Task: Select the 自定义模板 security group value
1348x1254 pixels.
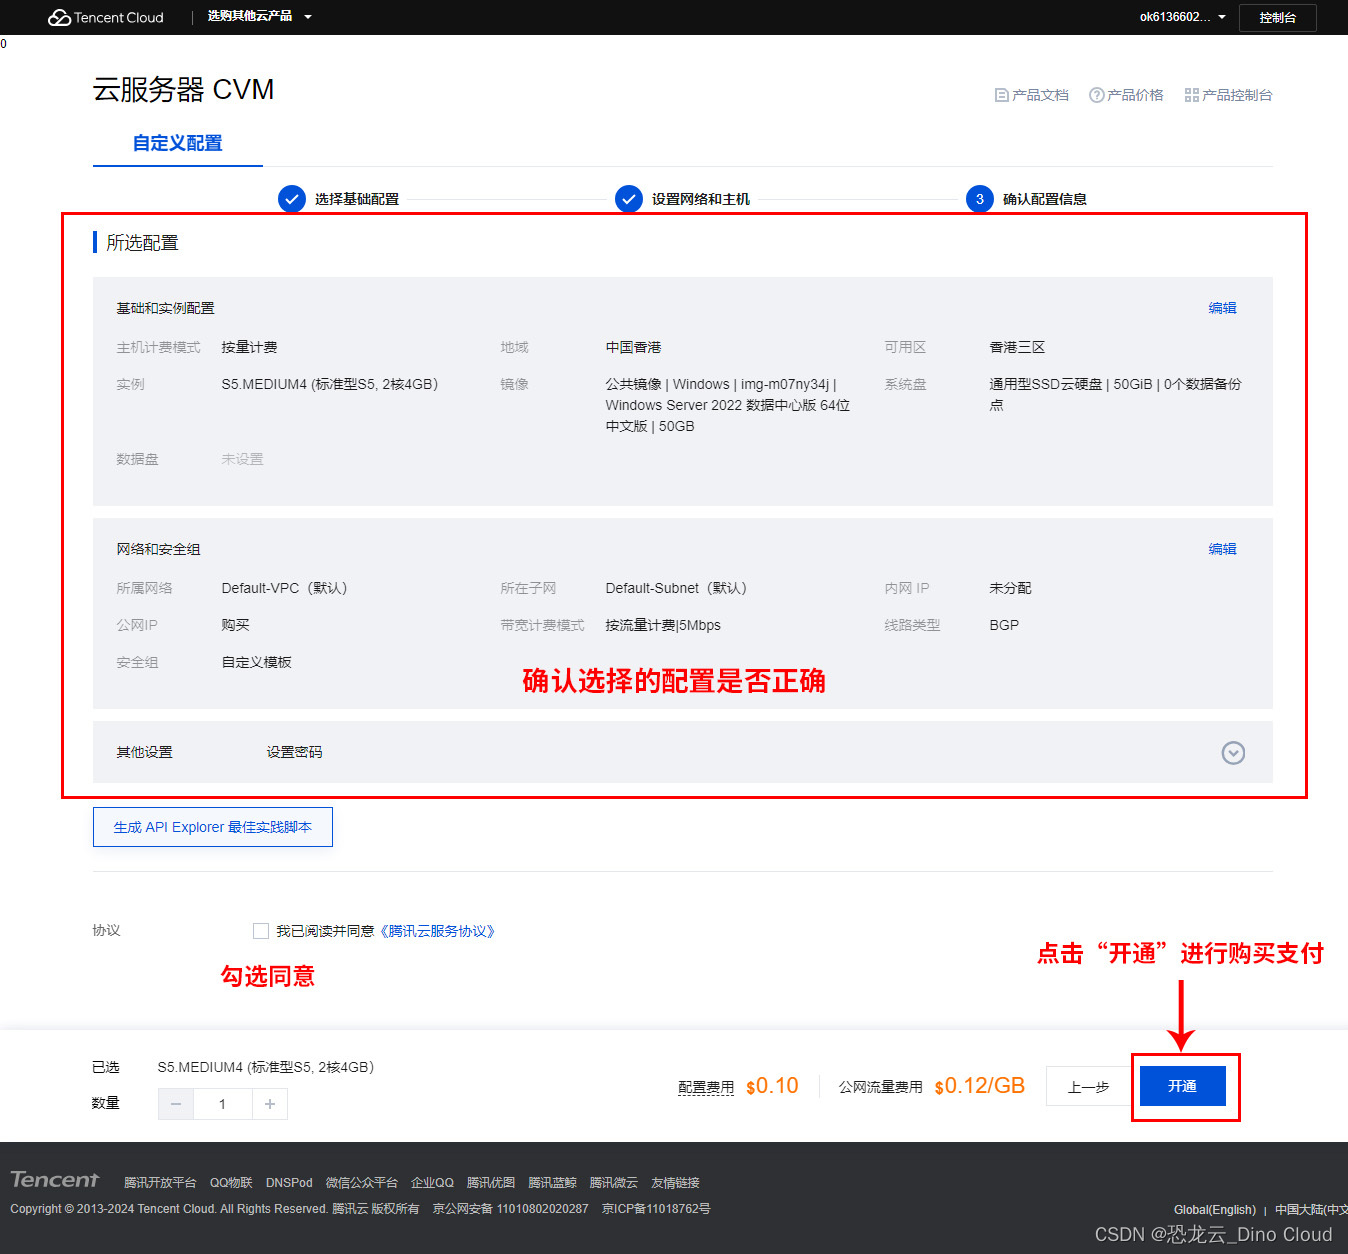Action: click(256, 662)
